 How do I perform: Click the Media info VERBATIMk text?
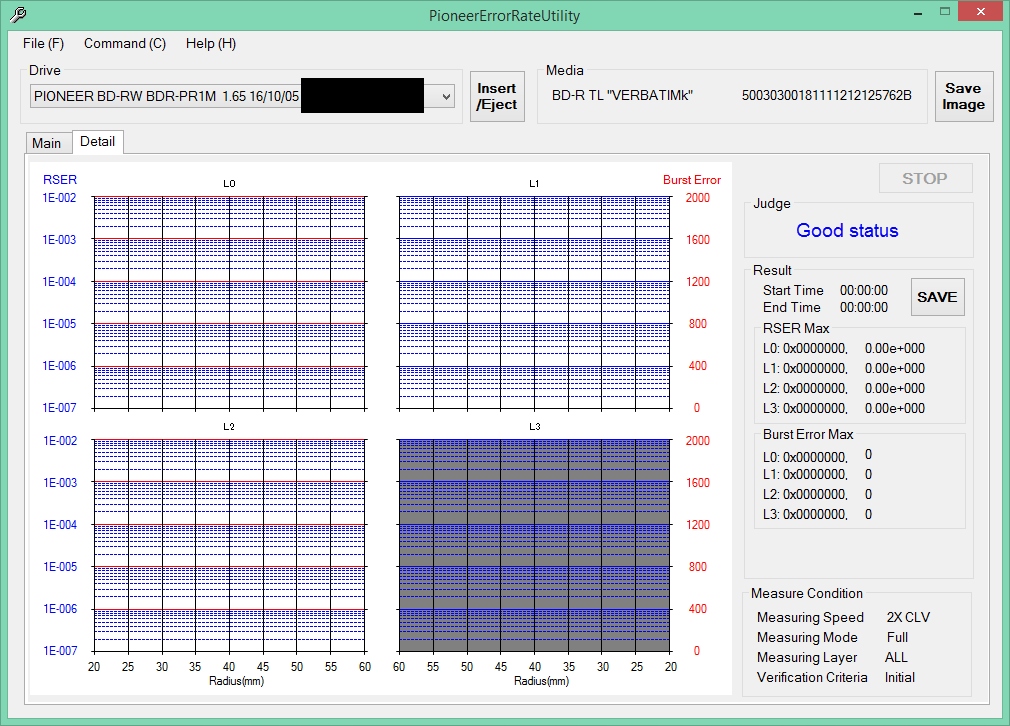(x=623, y=96)
